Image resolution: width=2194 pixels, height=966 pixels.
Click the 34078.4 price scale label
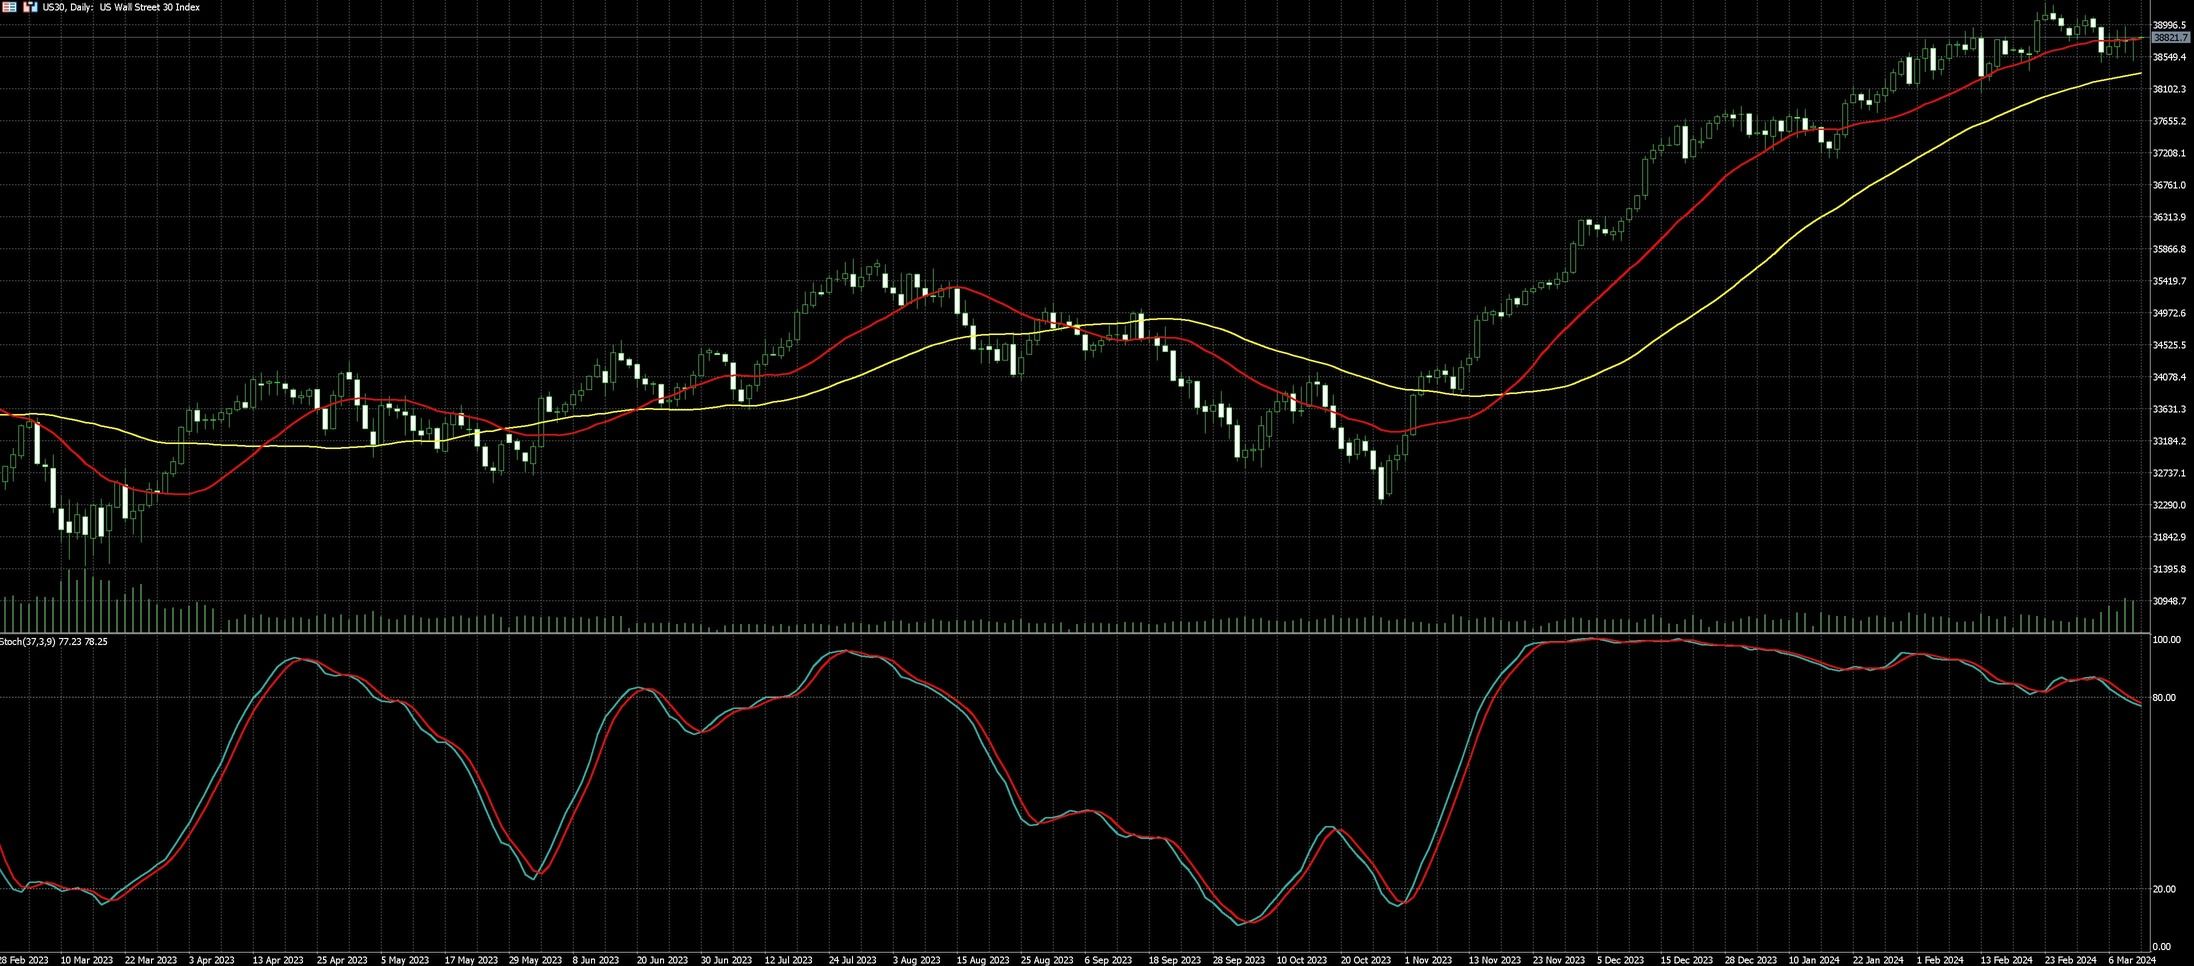(2171, 377)
